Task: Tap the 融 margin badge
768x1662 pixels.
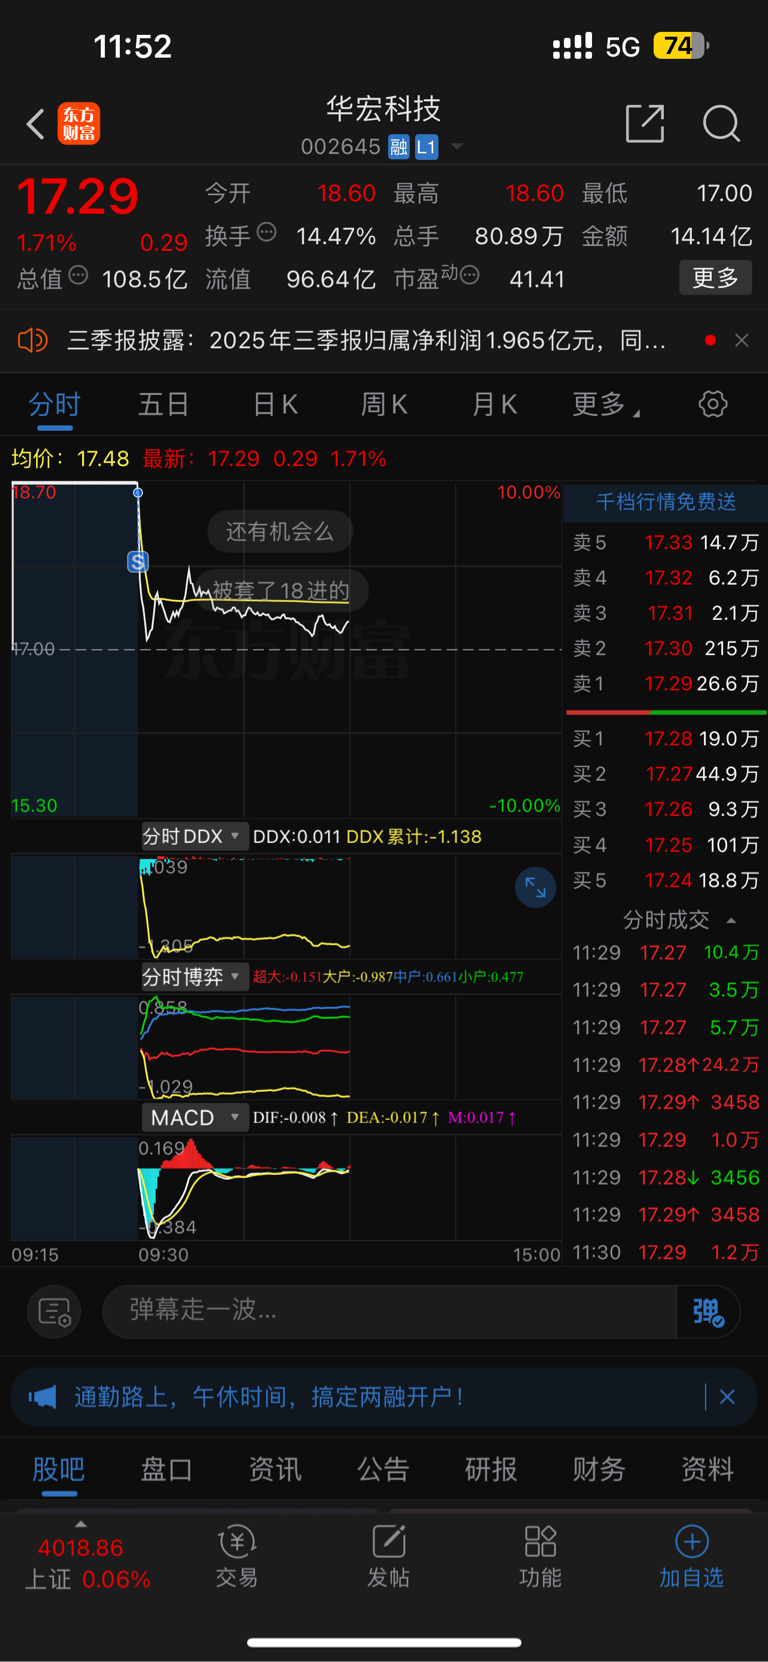Action: coord(399,147)
